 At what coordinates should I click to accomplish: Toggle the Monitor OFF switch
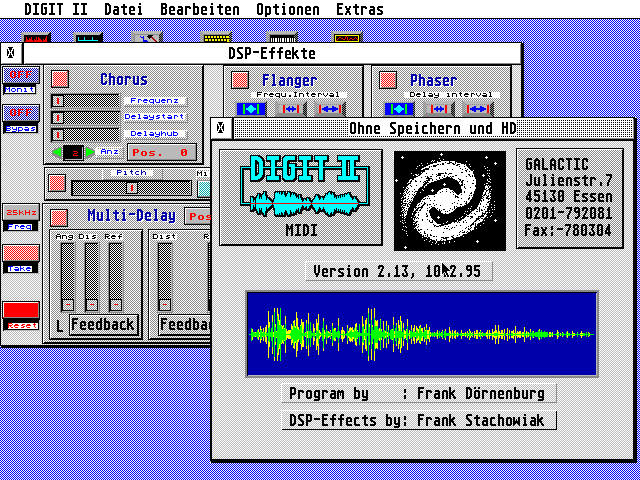(20, 75)
